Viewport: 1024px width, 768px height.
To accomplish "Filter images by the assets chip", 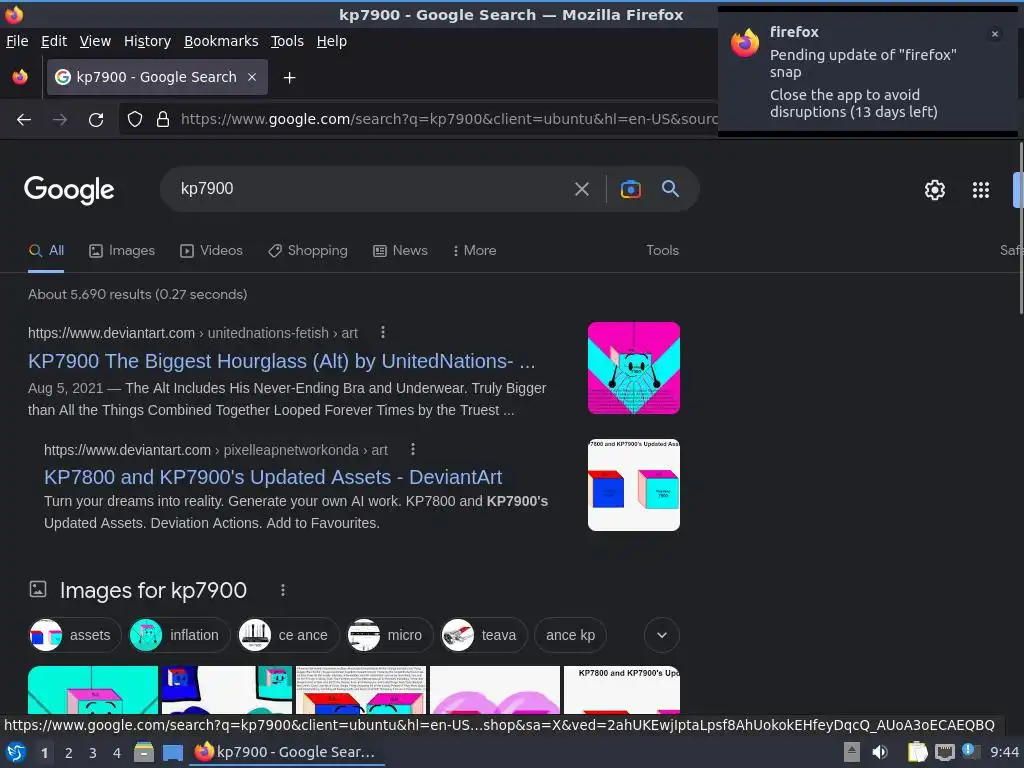I will [75, 635].
